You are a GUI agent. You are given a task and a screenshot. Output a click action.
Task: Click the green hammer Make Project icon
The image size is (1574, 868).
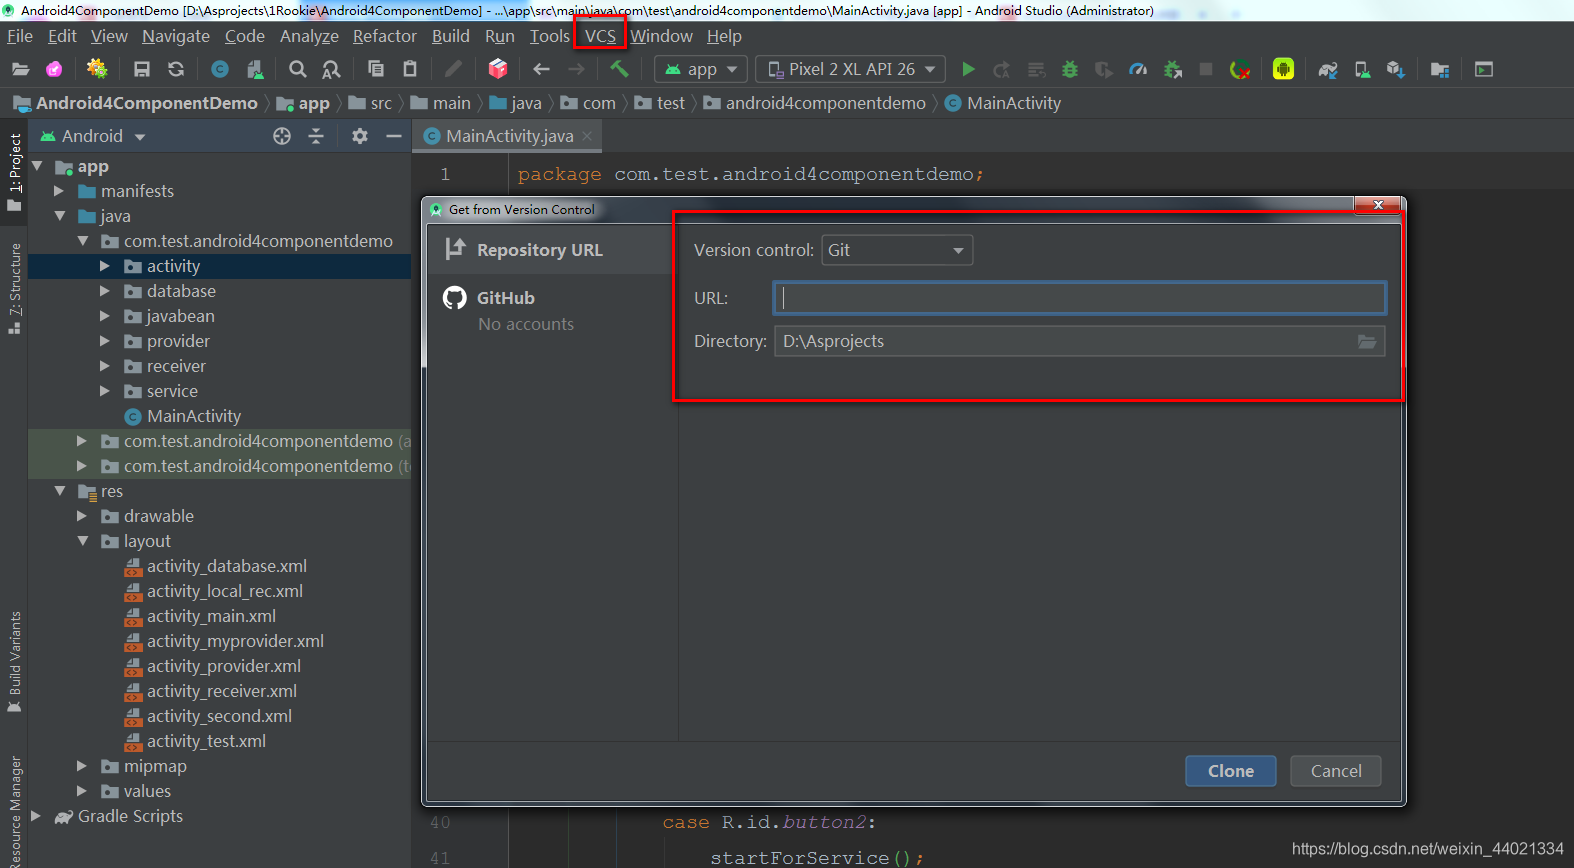[x=619, y=69]
